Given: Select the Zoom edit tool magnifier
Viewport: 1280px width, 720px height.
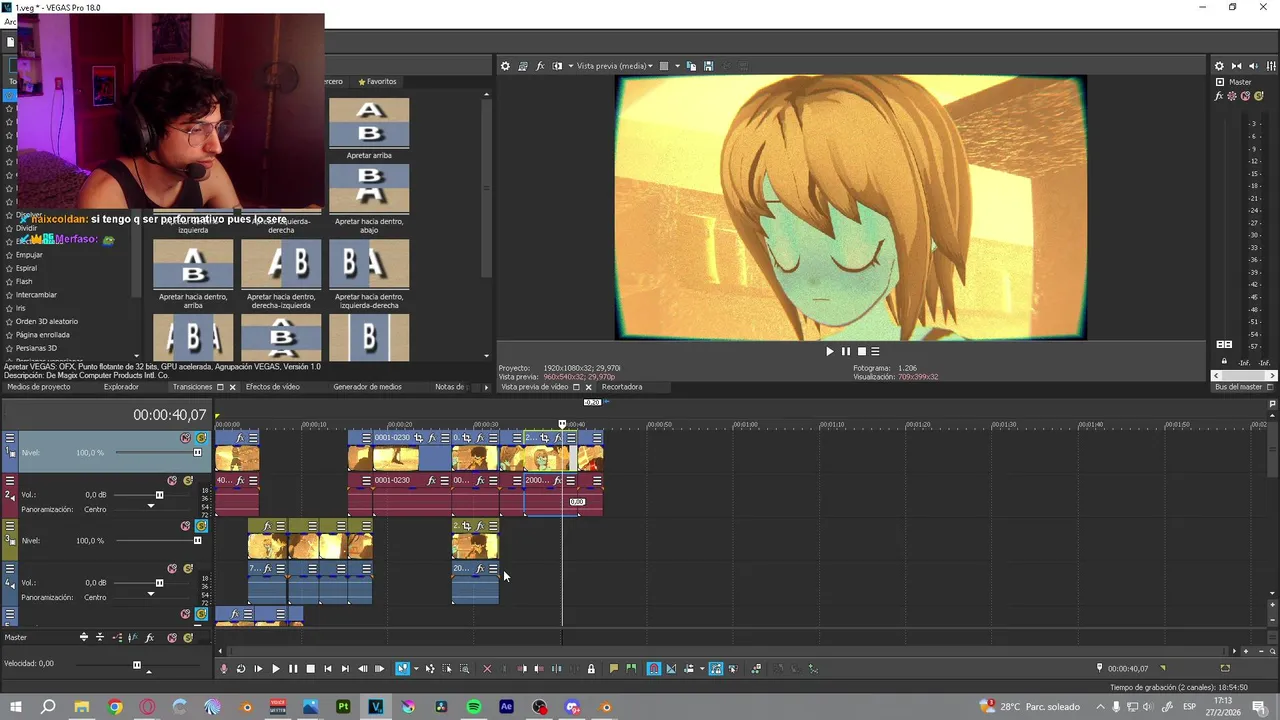Looking at the screenshot, I should (x=464, y=669).
